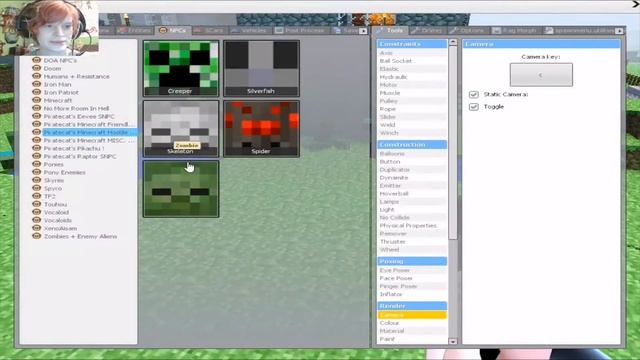Click tool list scrollbar up arrow
Image resolution: width=640 pixels, height=360 pixels.
point(453,42)
